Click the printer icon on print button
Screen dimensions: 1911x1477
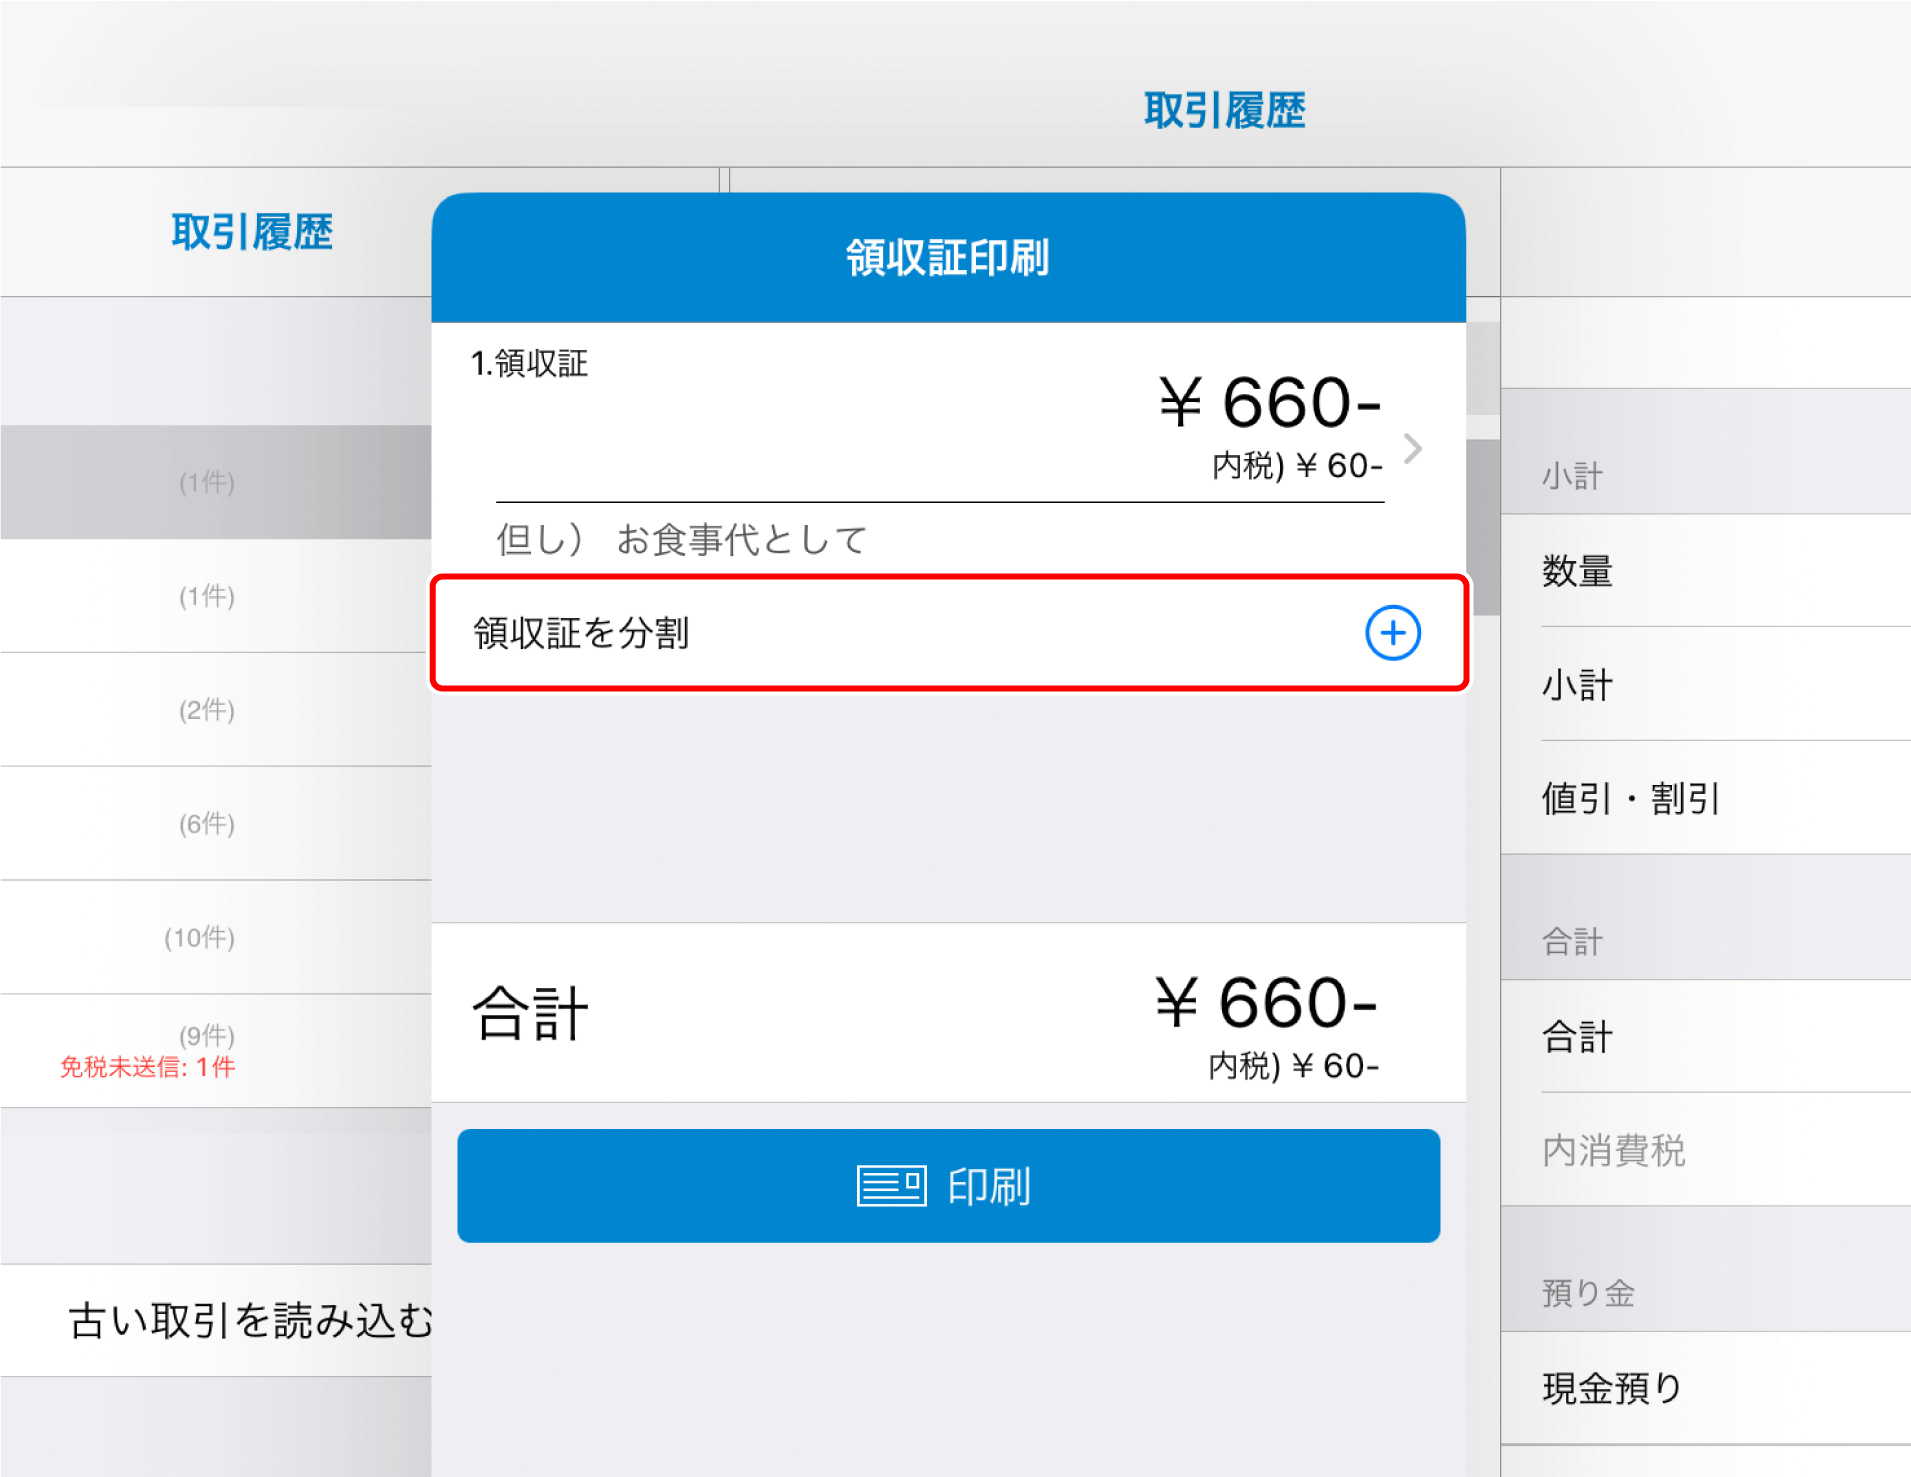[891, 1186]
